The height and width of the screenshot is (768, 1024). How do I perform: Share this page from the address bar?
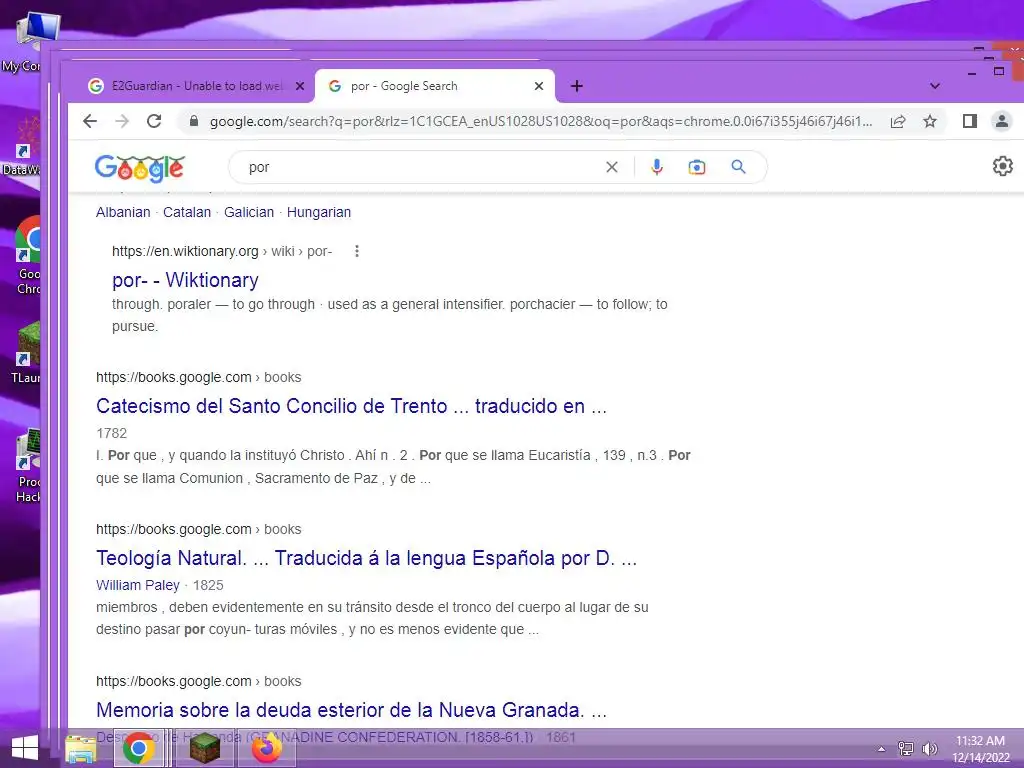pos(898,121)
